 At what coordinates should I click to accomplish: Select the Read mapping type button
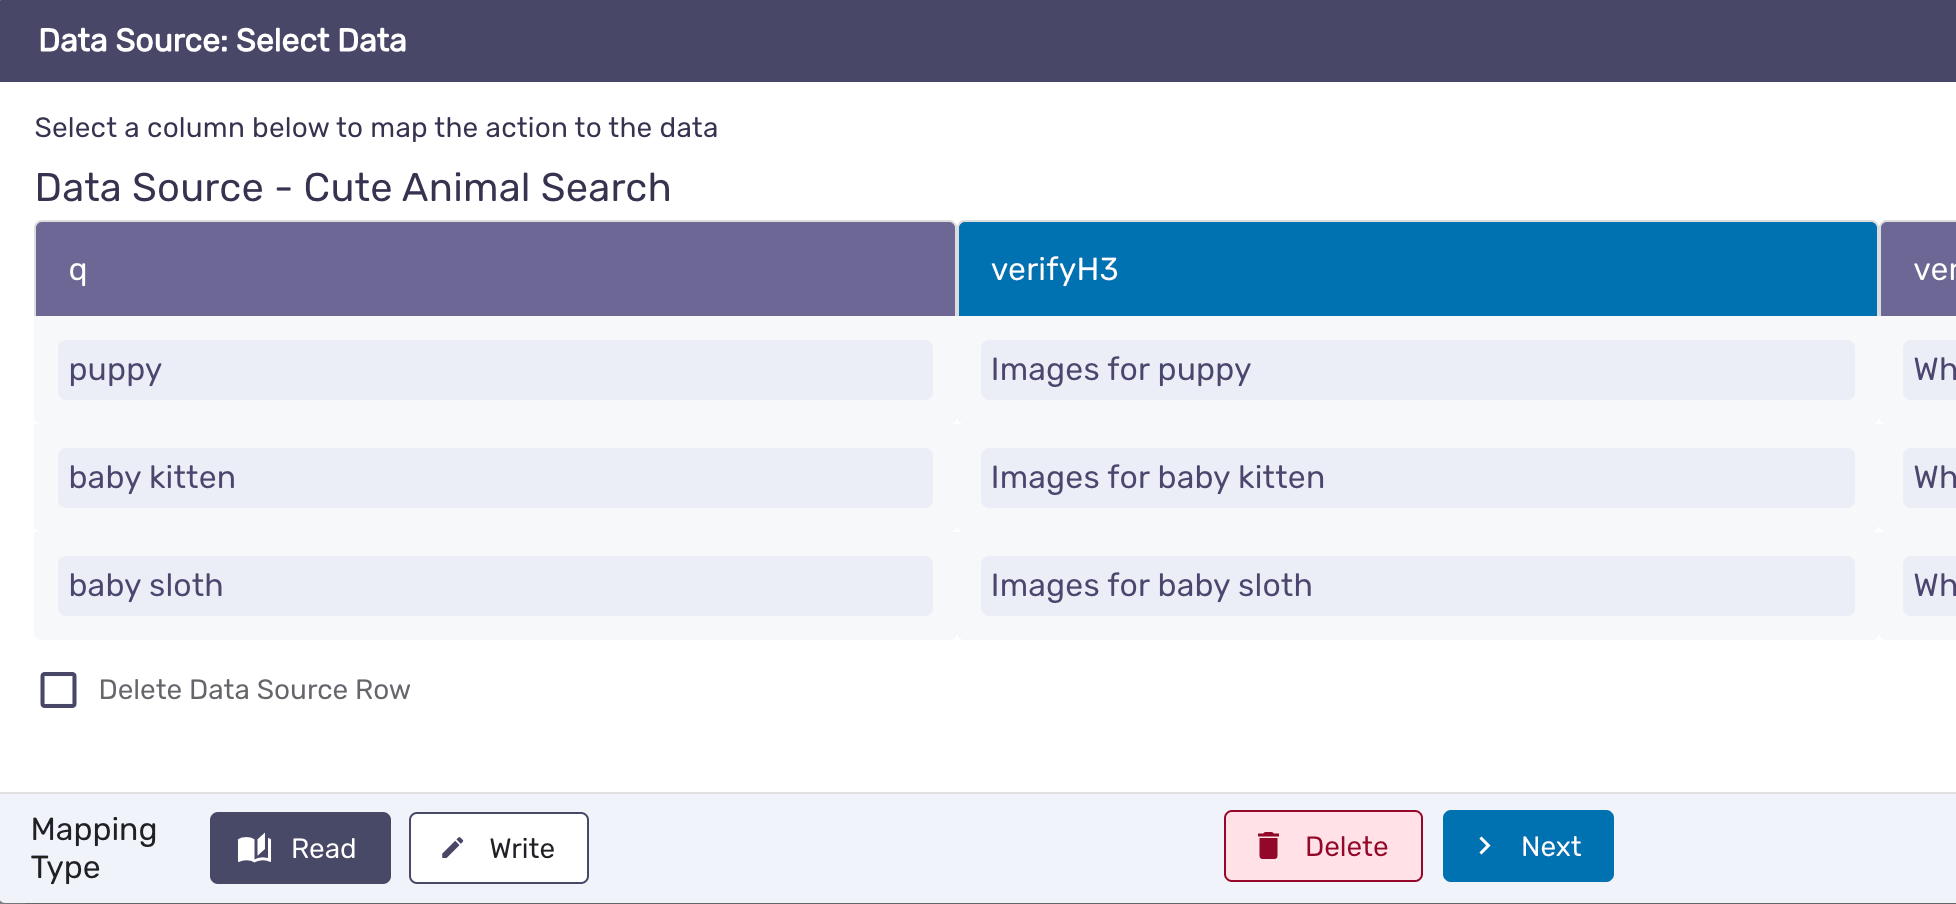300,848
